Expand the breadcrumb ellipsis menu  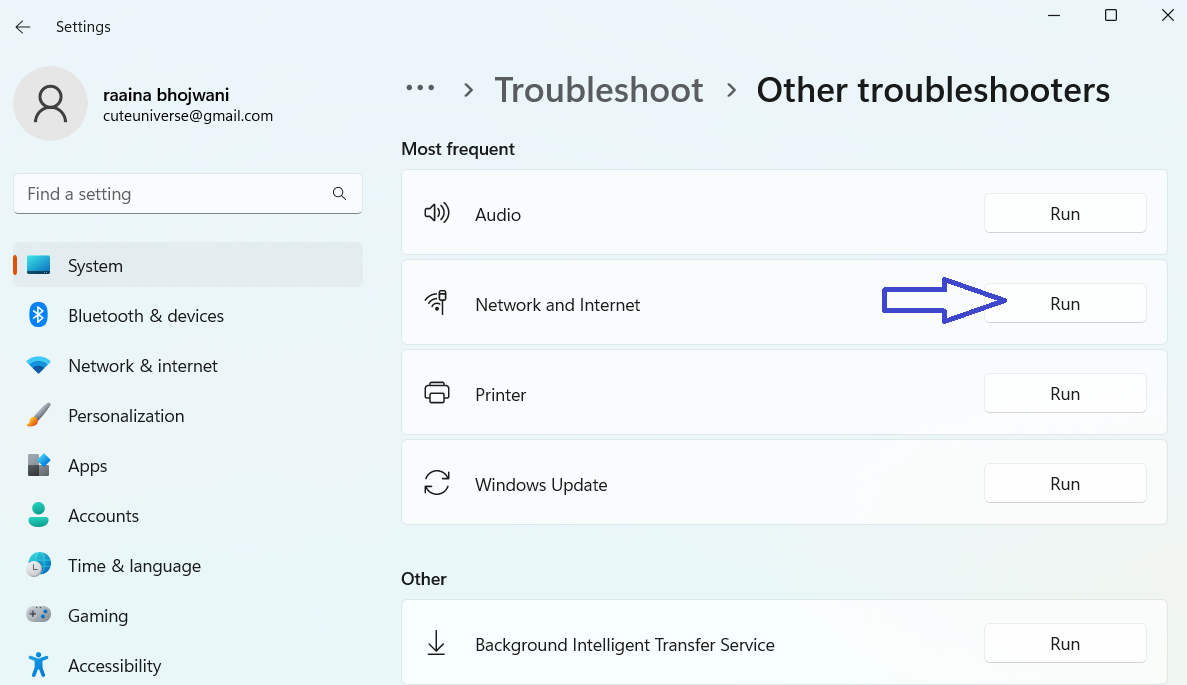tap(420, 89)
